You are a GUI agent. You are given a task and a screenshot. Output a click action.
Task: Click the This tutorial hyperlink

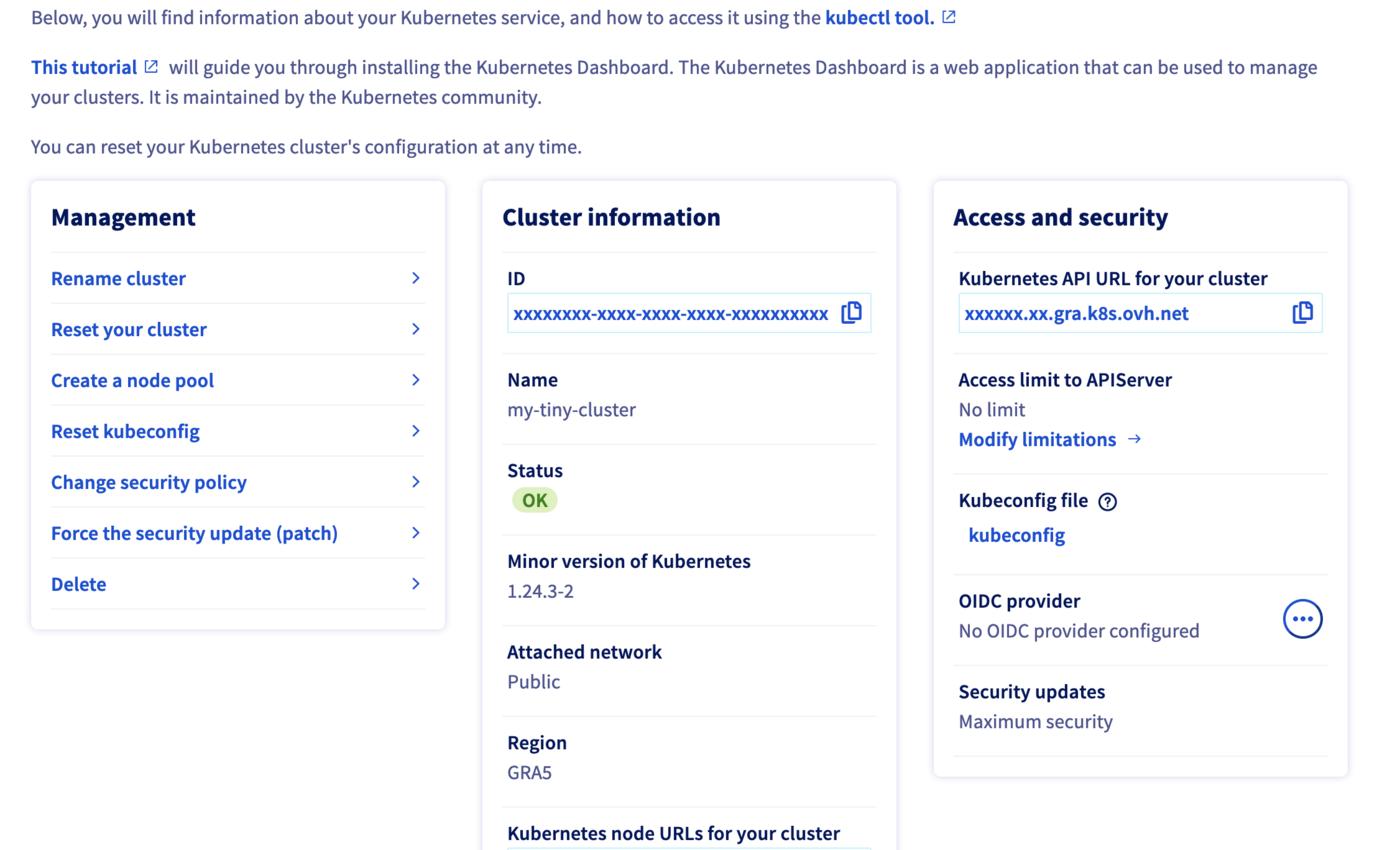click(85, 66)
